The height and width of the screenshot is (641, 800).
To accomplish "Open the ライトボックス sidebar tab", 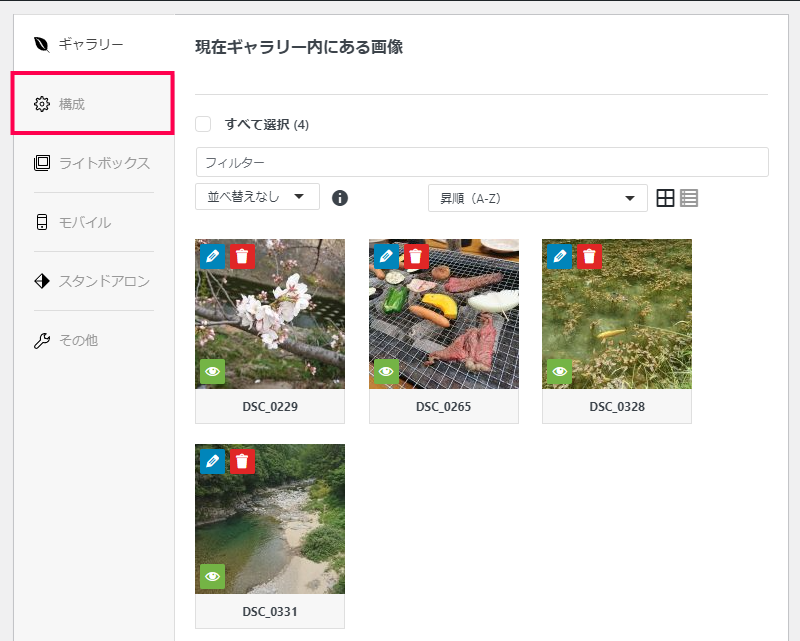I will [x=93, y=163].
